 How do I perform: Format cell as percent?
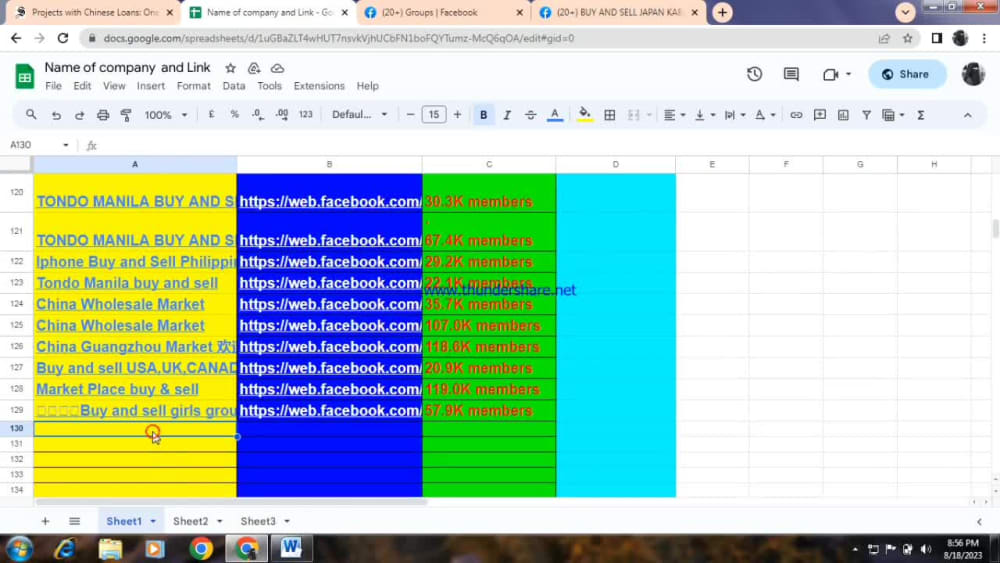[235, 115]
